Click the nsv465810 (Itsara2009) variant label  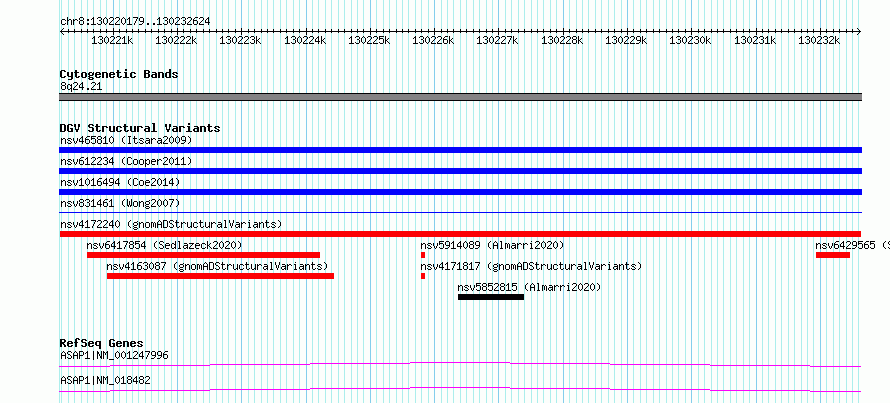coord(126,140)
